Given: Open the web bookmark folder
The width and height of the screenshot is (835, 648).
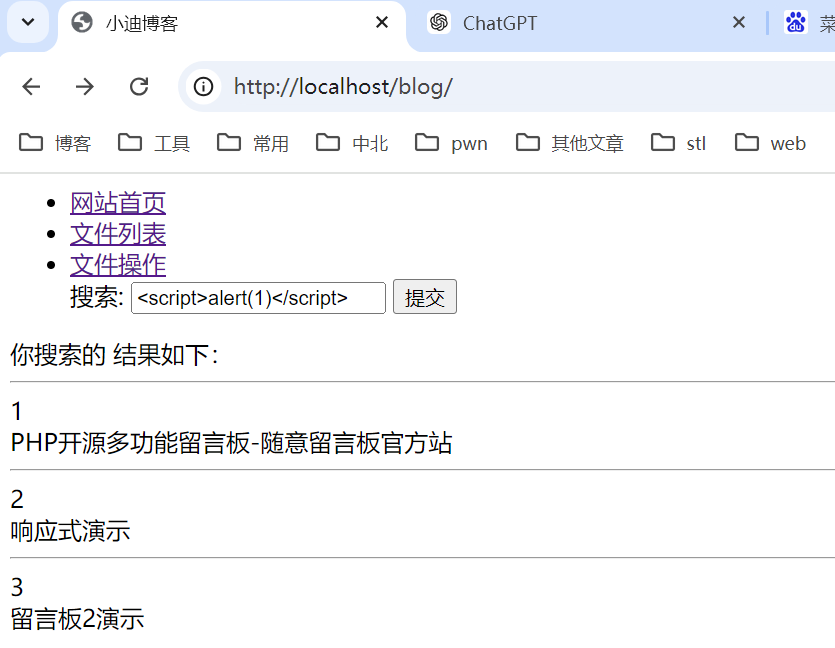Looking at the screenshot, I should (x=771, y=143).
